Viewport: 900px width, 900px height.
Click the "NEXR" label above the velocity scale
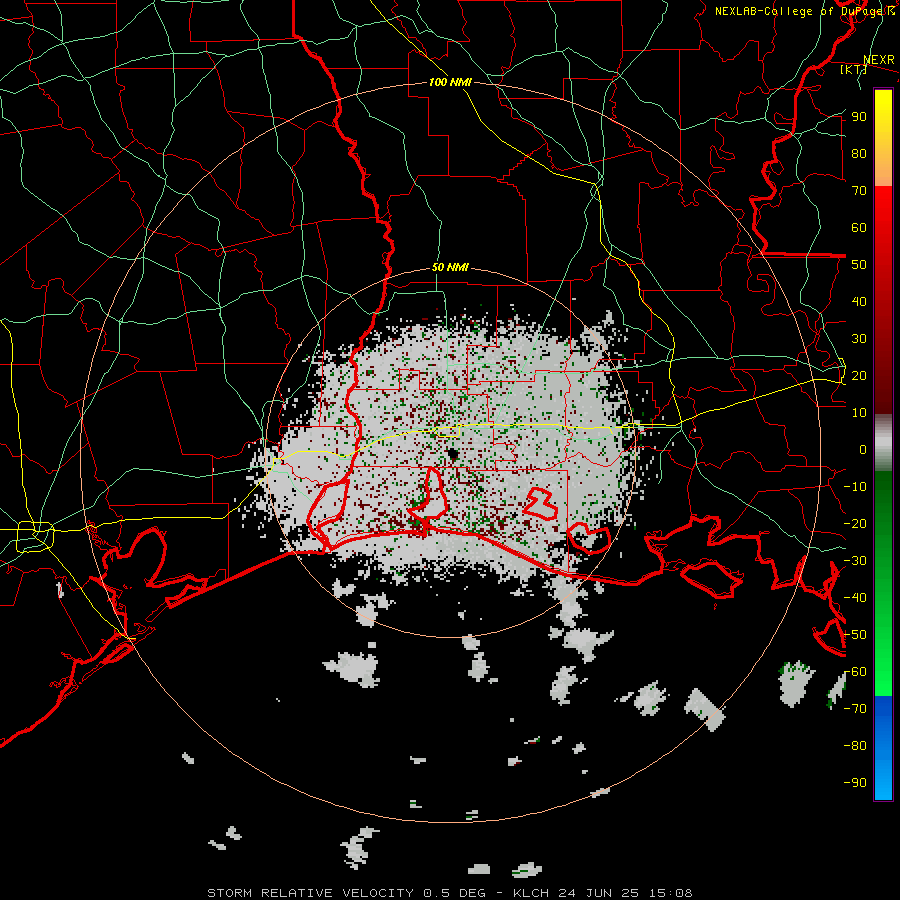(878, 60)
